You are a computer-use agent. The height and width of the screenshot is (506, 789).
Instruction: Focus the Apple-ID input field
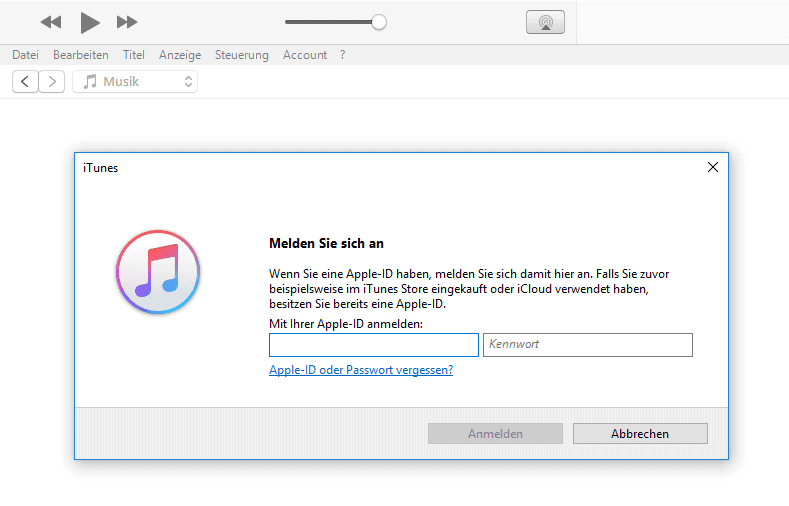(x=374, y=345)
